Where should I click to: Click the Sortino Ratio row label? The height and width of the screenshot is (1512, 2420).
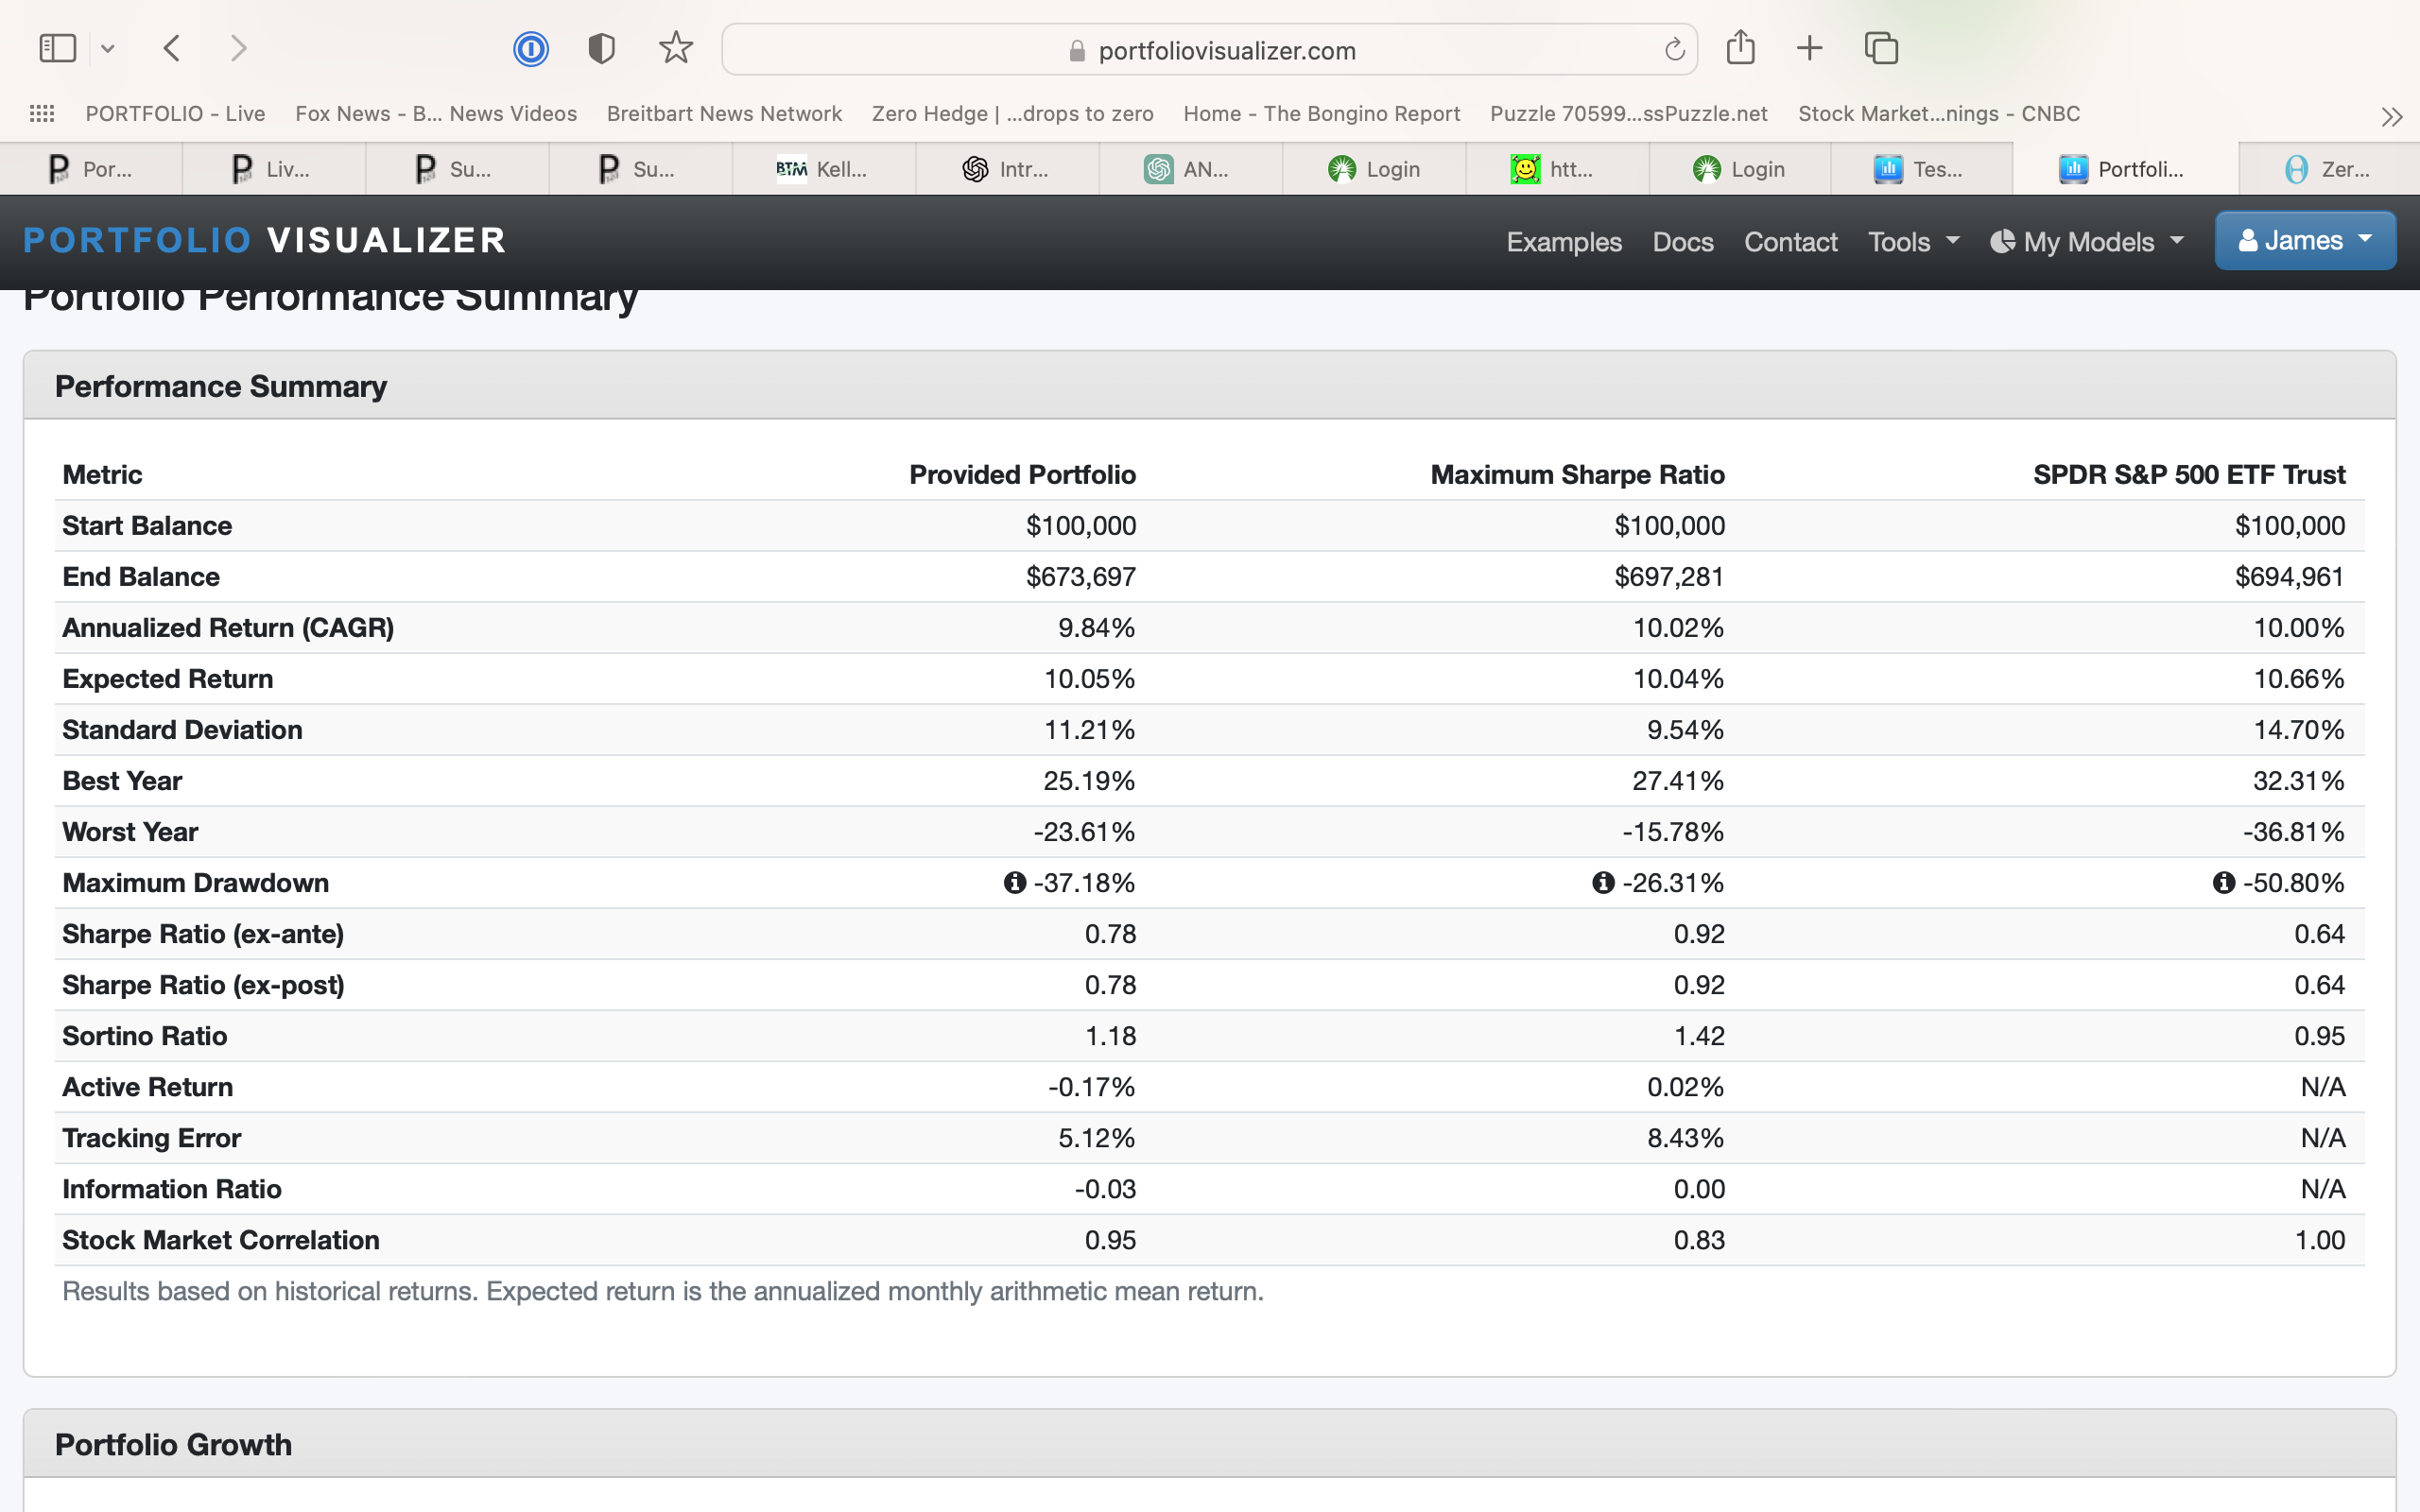[145, 1036]
